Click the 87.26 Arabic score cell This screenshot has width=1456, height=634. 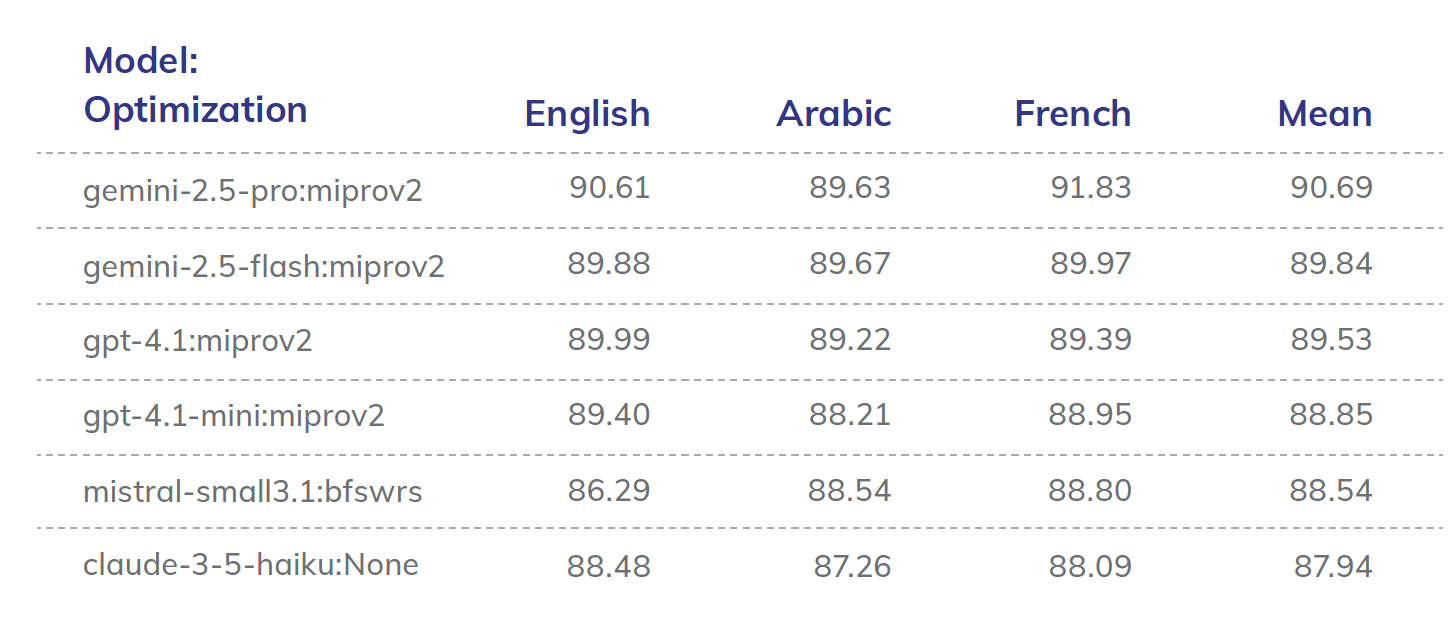(x=852, y=567)
